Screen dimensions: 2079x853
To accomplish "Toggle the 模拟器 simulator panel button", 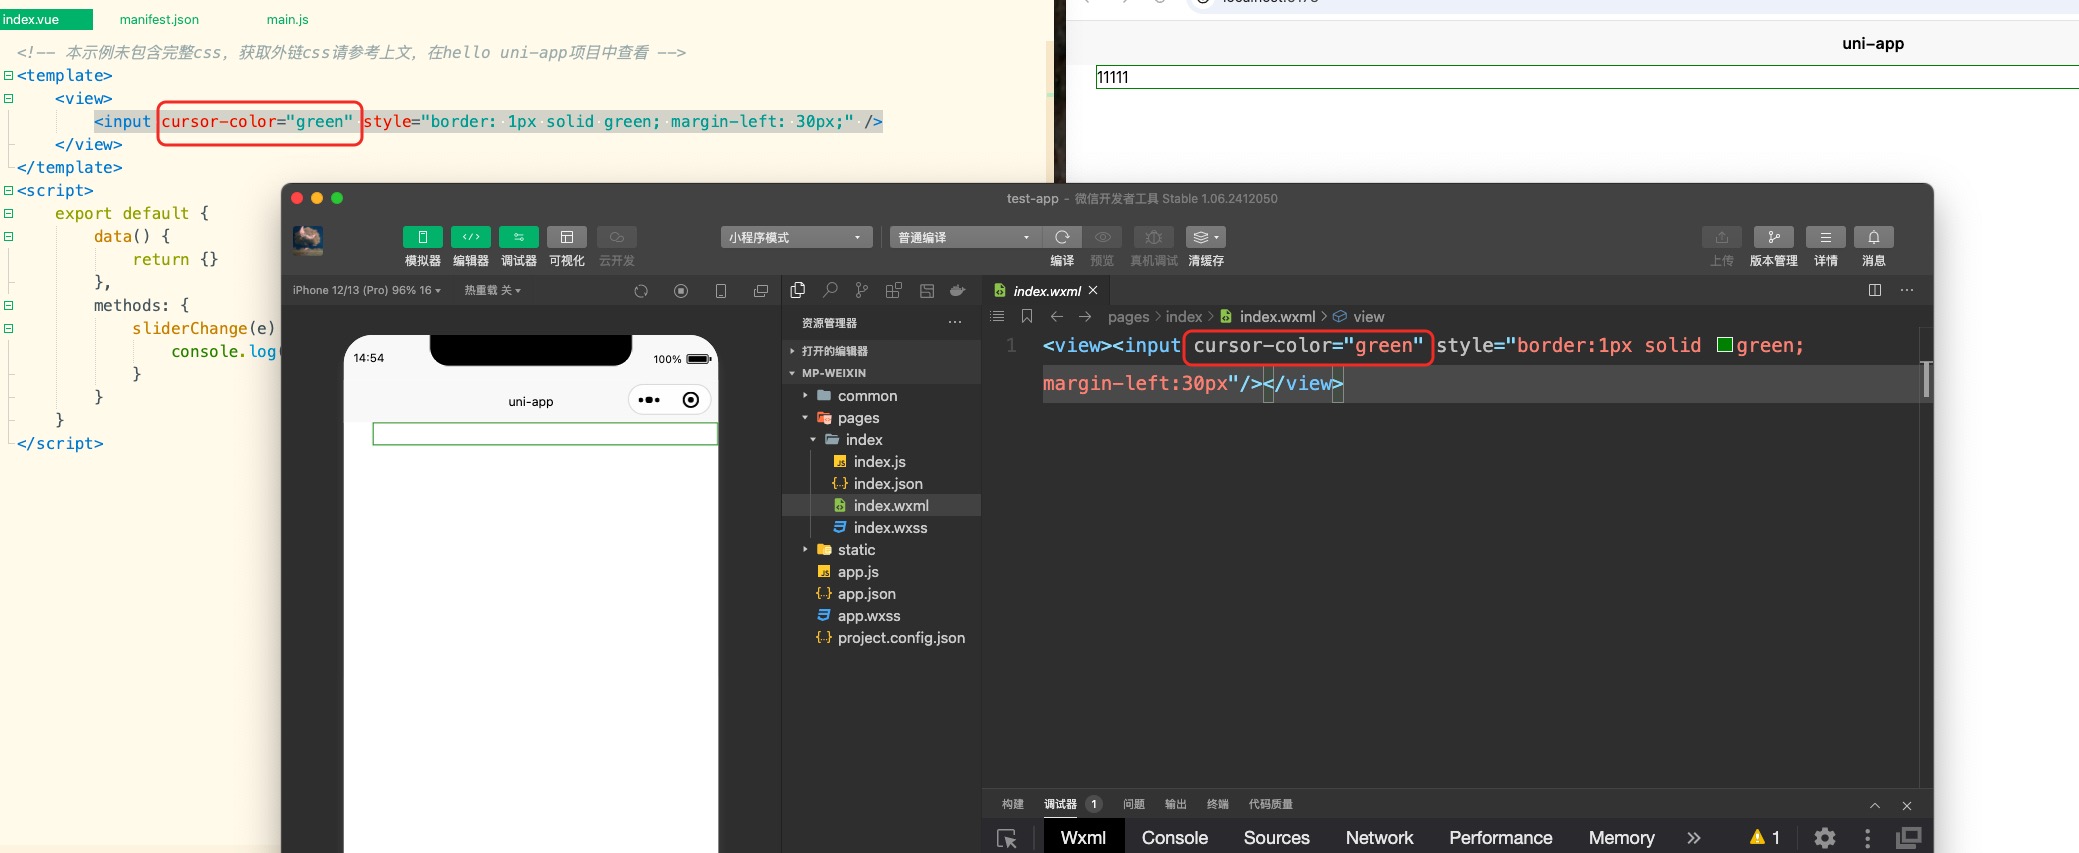I will pyautogui.click(x=422, y=237).
